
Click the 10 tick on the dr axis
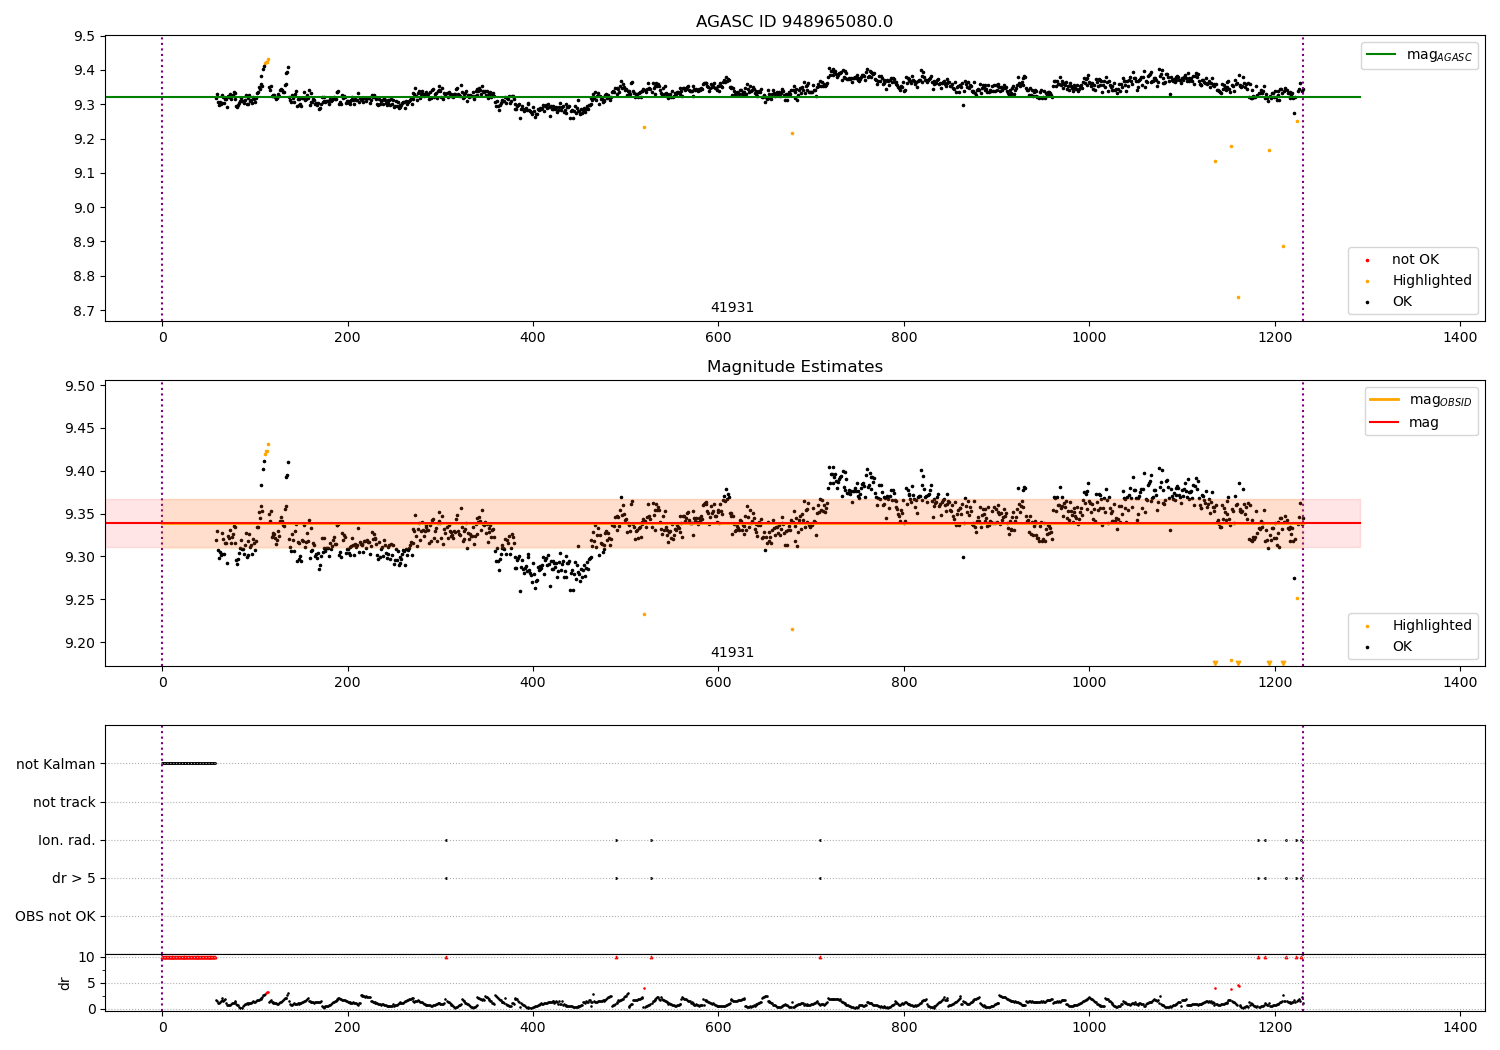pos(87,957)
